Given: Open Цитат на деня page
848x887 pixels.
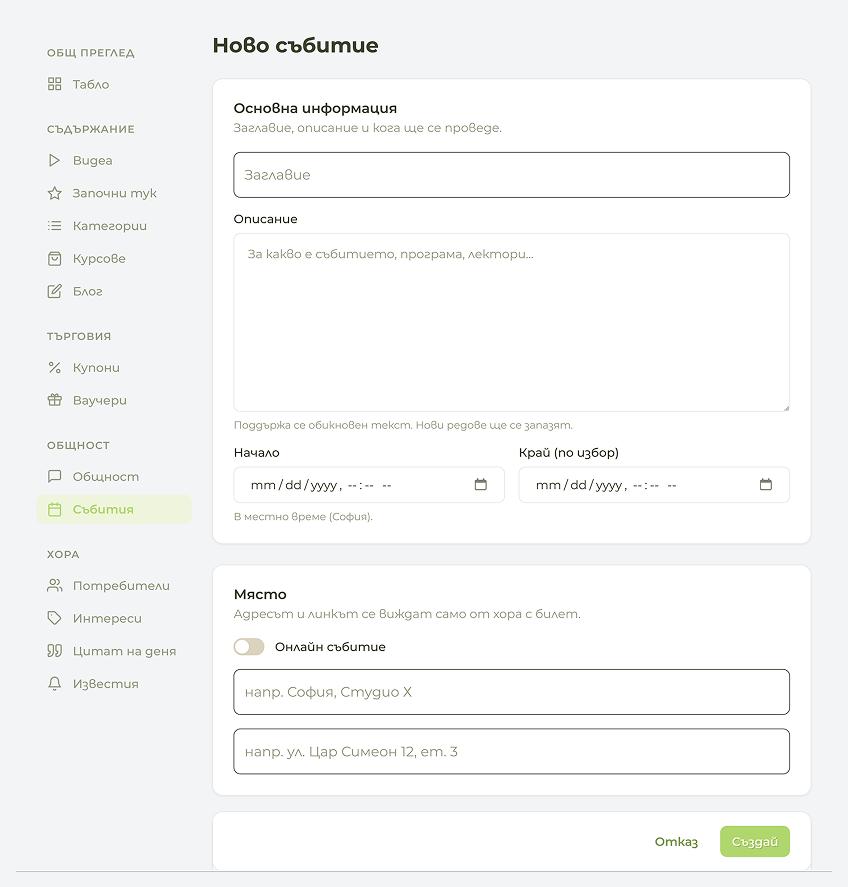Looking at the screenshot, I should 114,651.
